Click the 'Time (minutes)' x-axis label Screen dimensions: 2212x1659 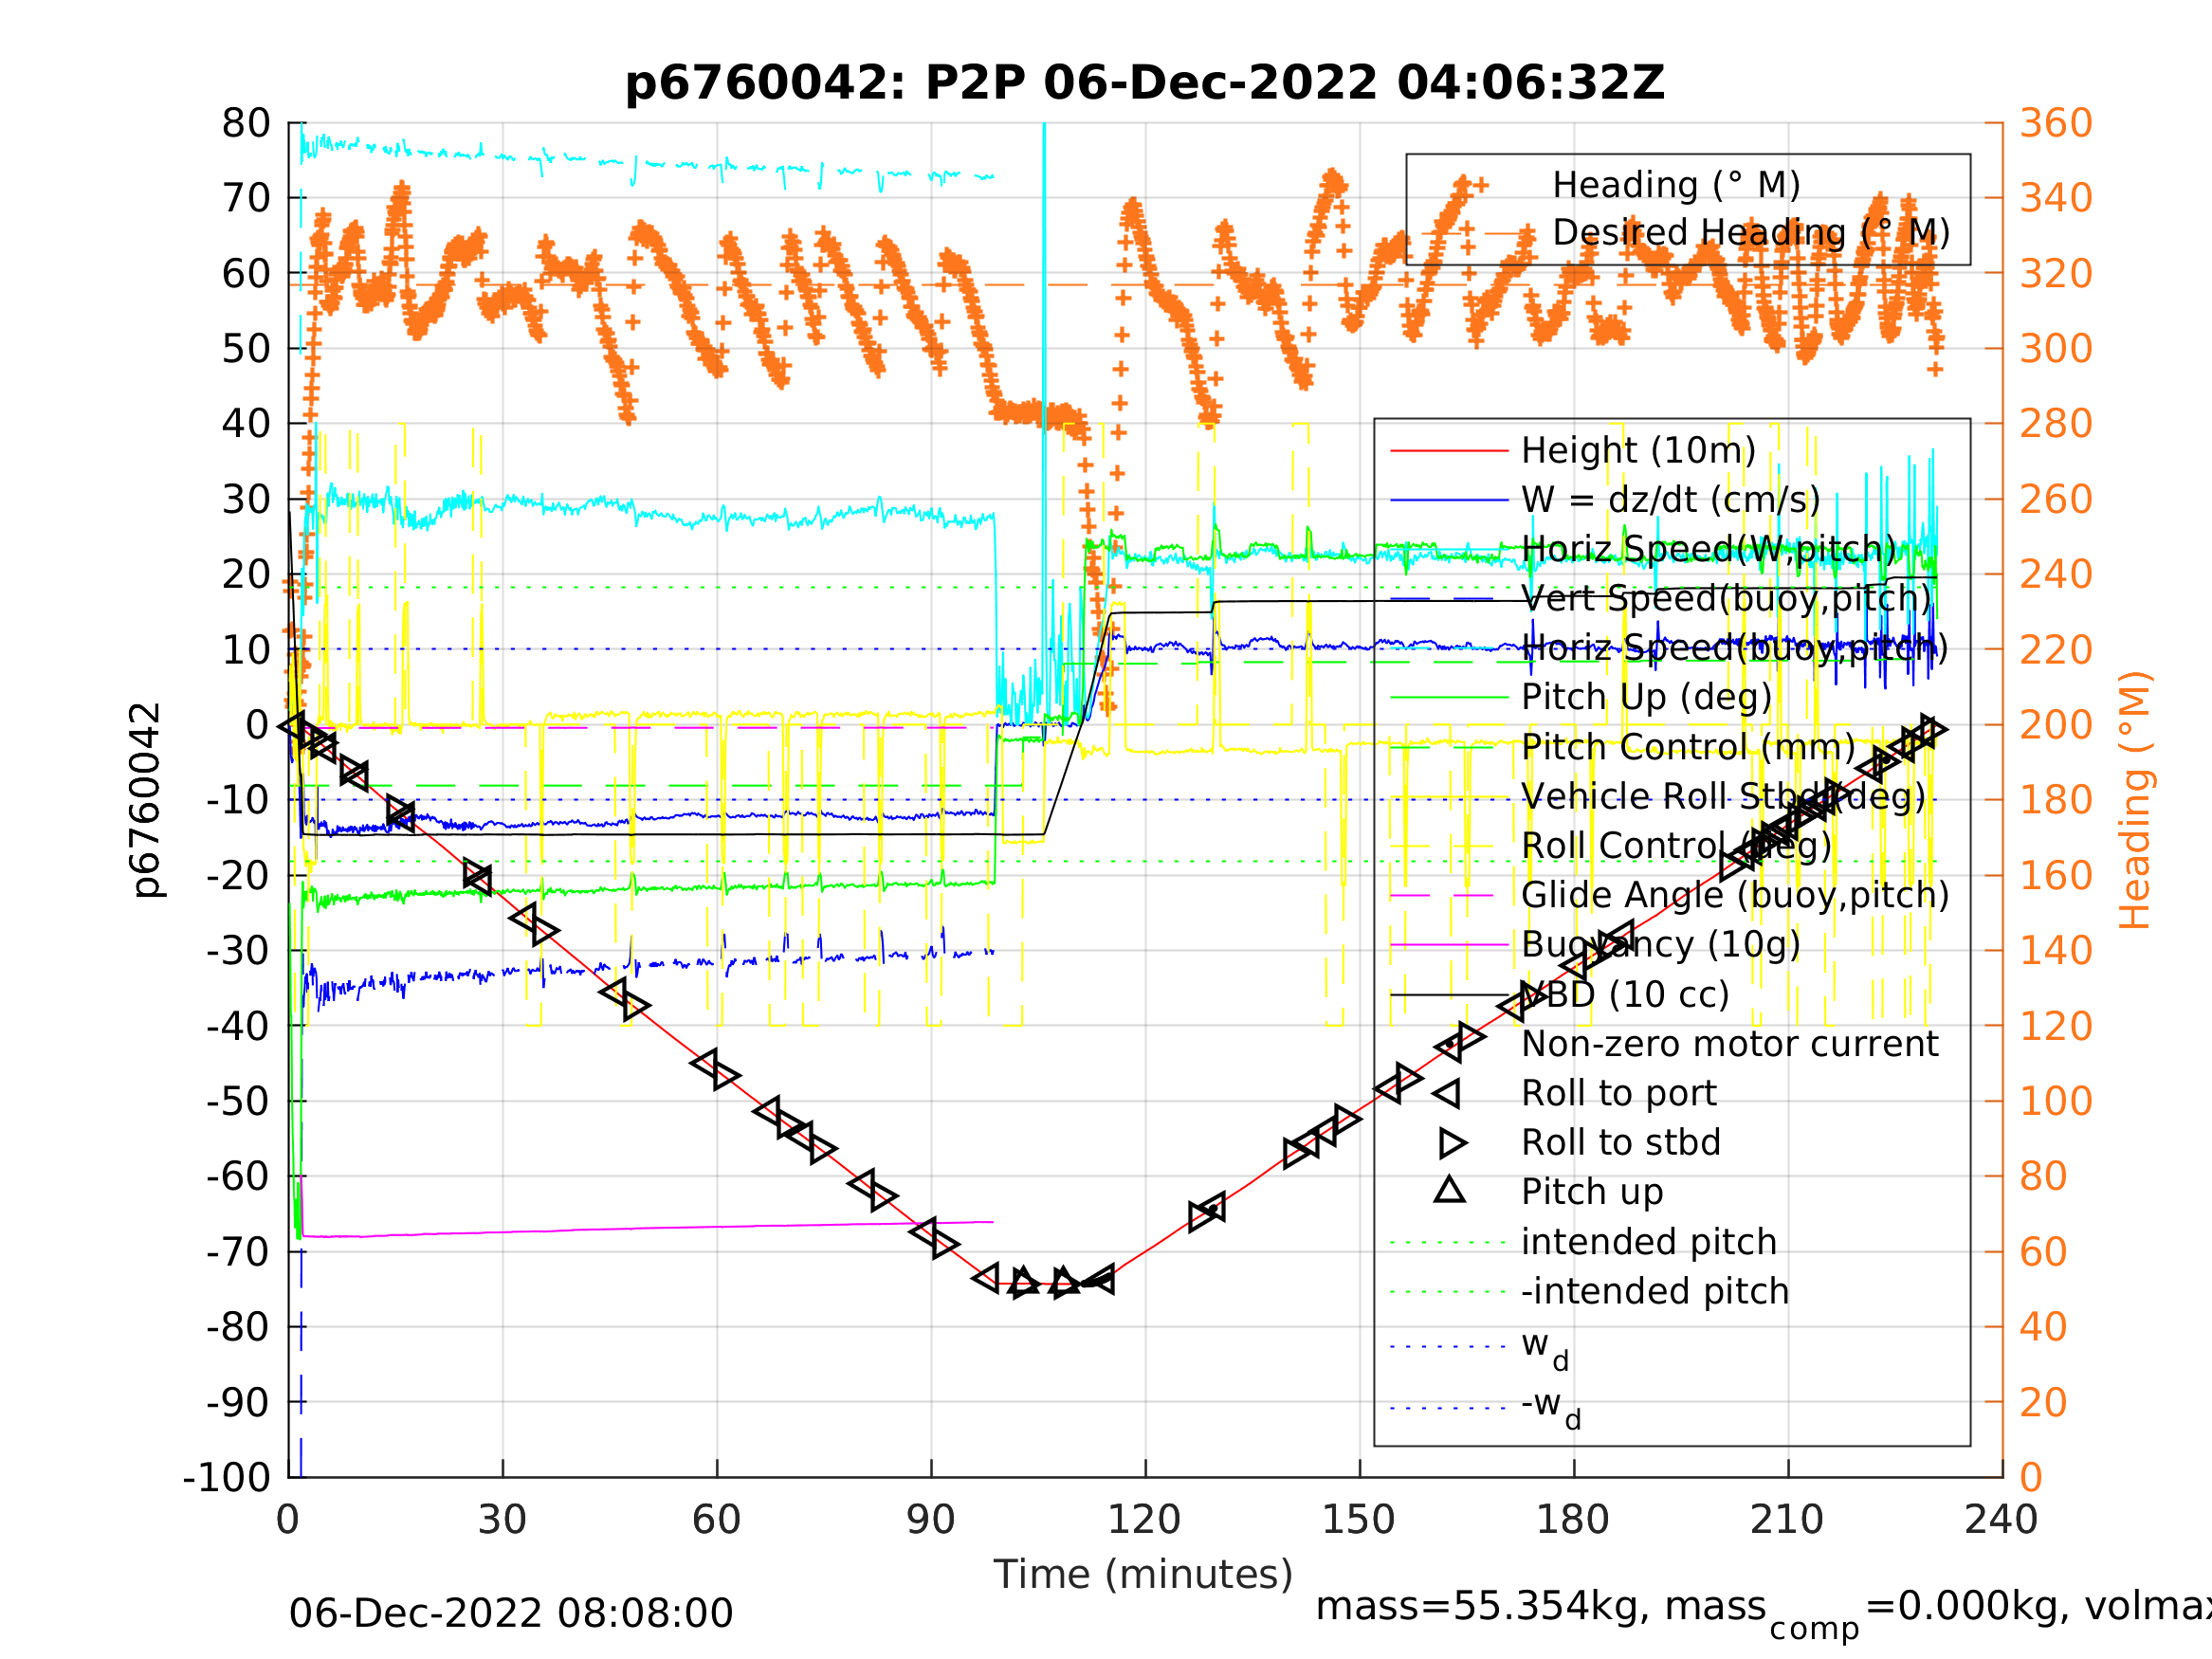1143,1575
